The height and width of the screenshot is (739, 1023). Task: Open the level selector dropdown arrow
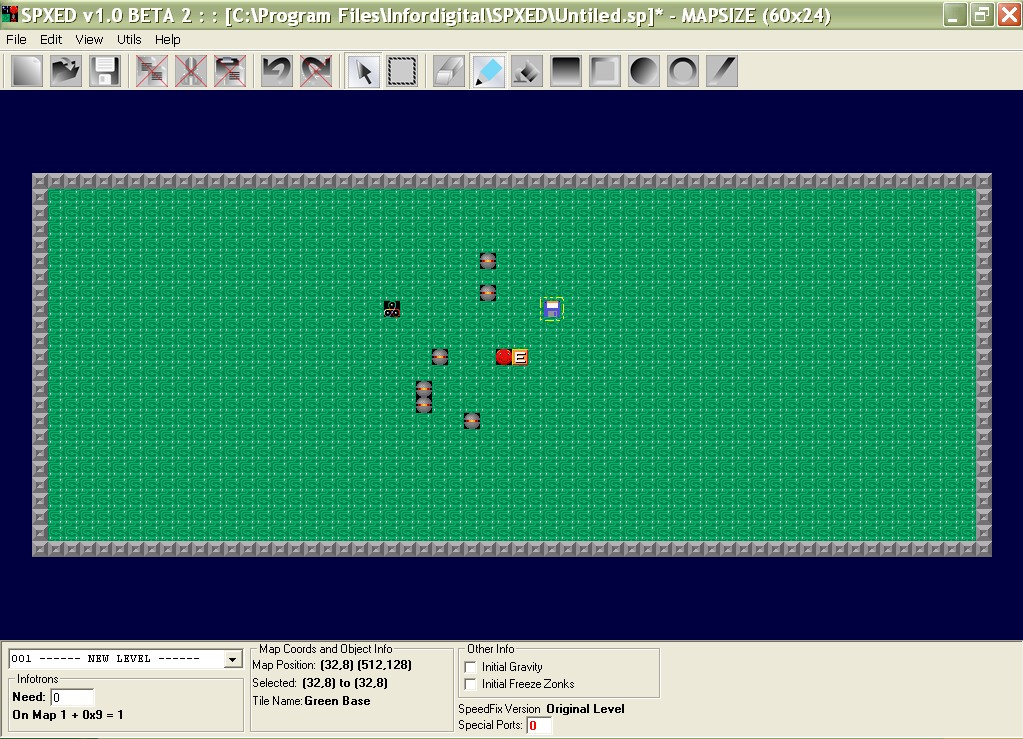coord(232,659)
